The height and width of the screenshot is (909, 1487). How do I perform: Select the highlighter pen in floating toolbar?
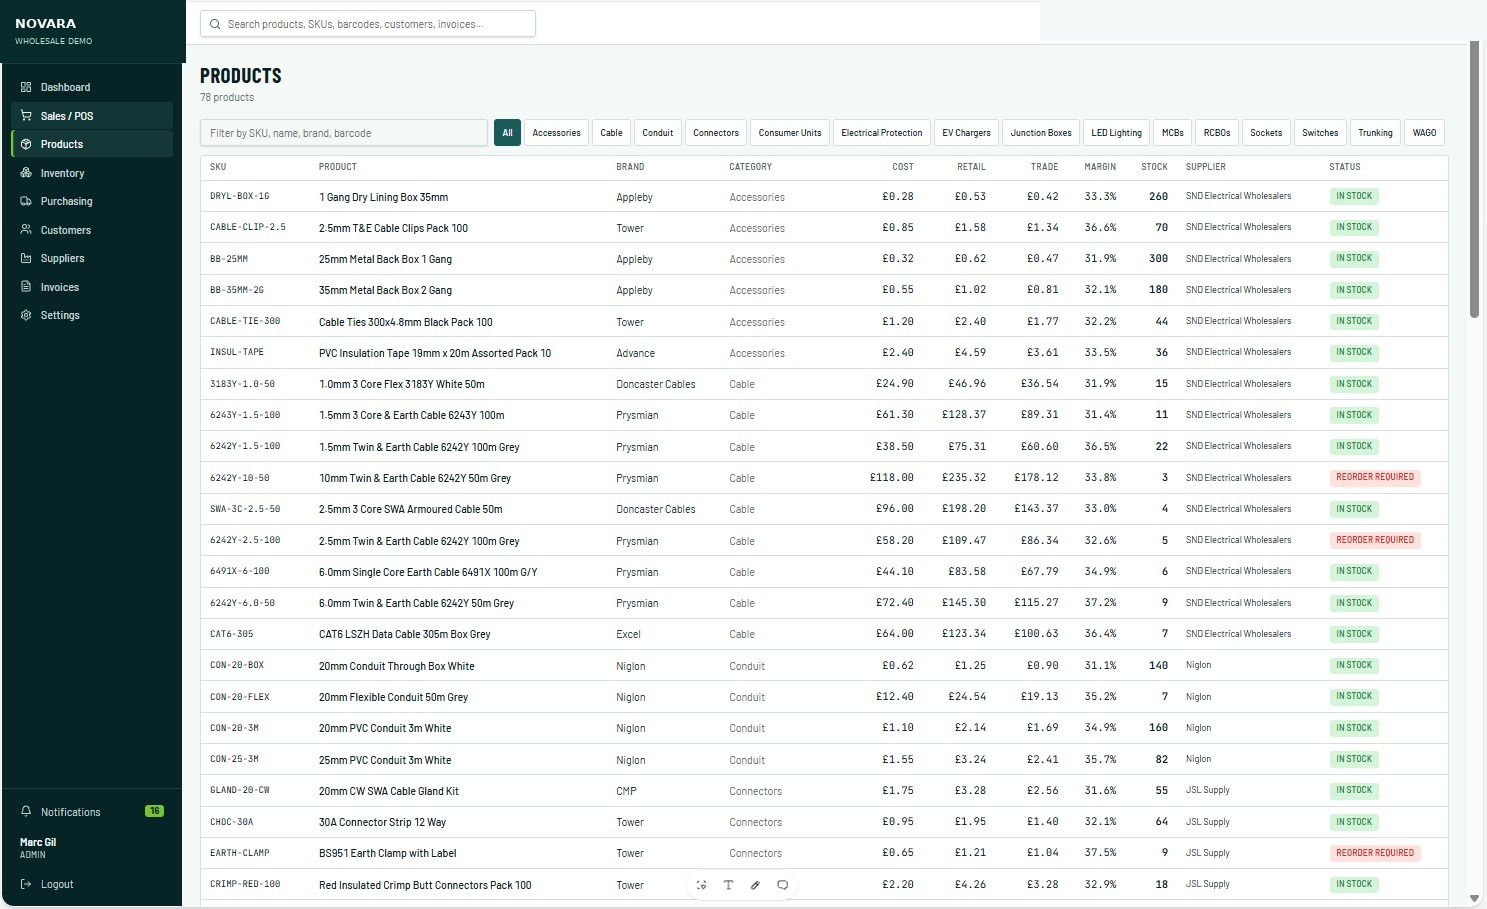click(755, 885)
